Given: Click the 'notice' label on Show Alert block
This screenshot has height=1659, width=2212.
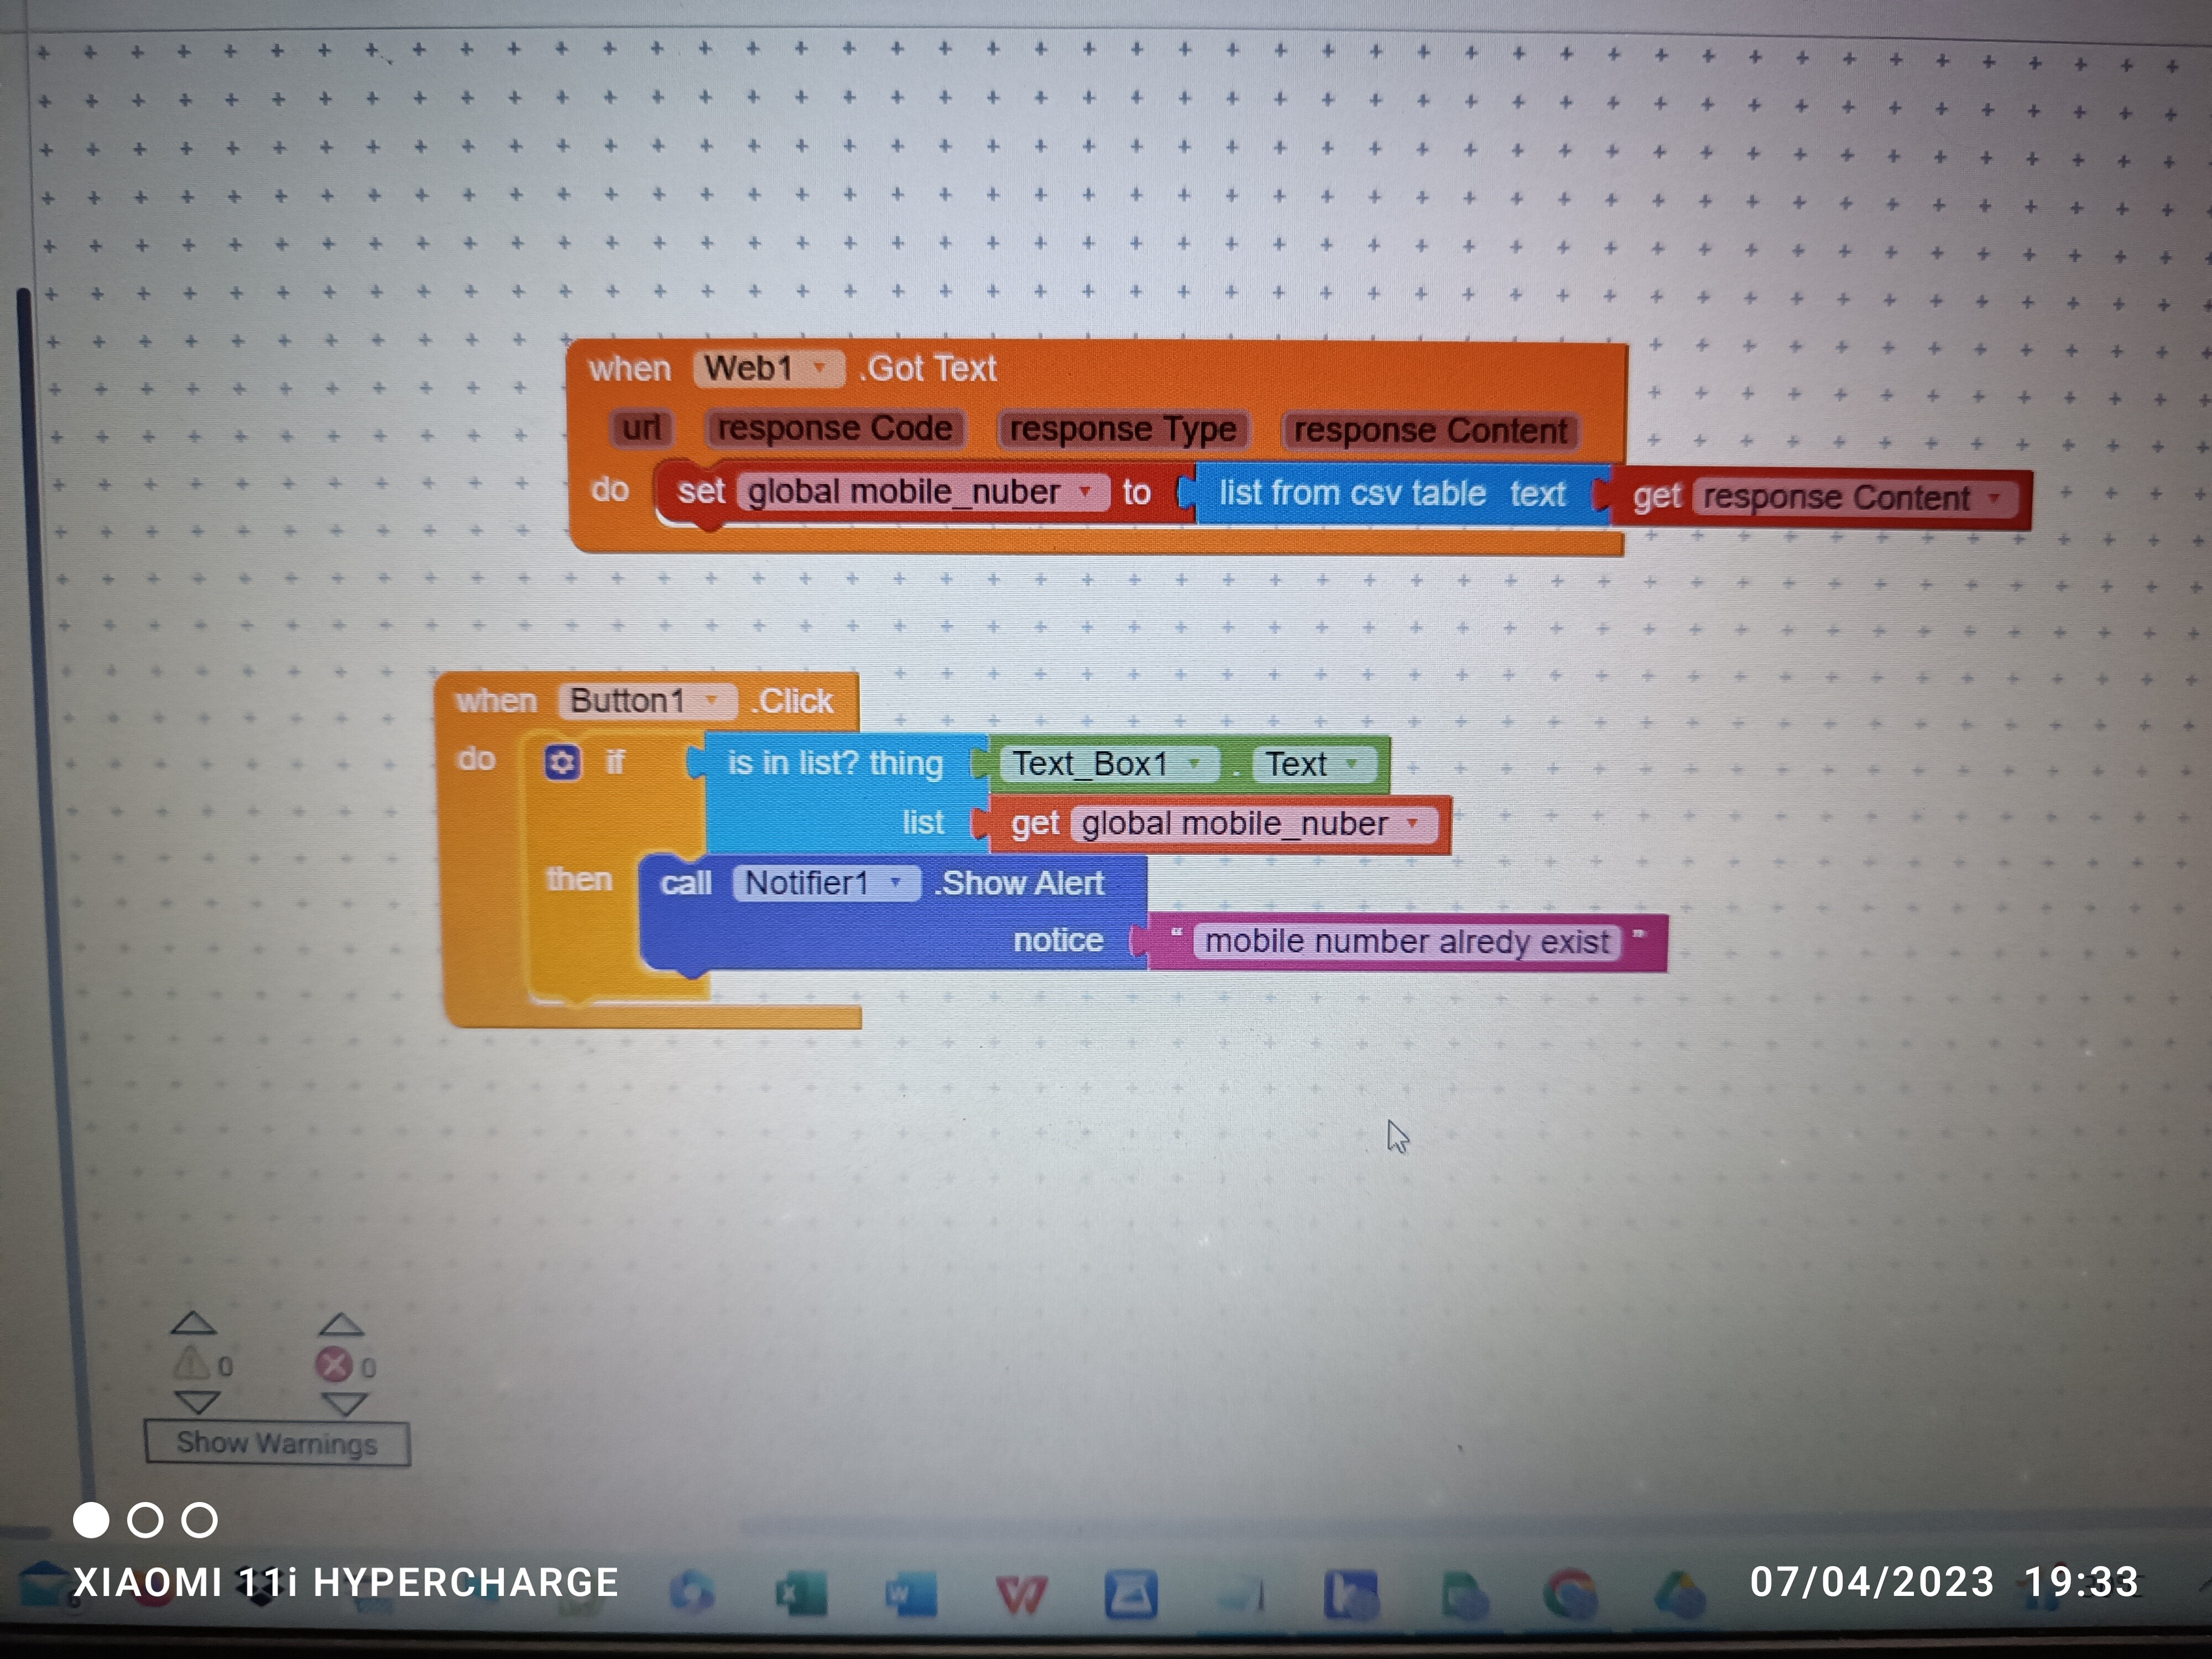Looking at the screenshot, I should click(x=1058, y=941).
